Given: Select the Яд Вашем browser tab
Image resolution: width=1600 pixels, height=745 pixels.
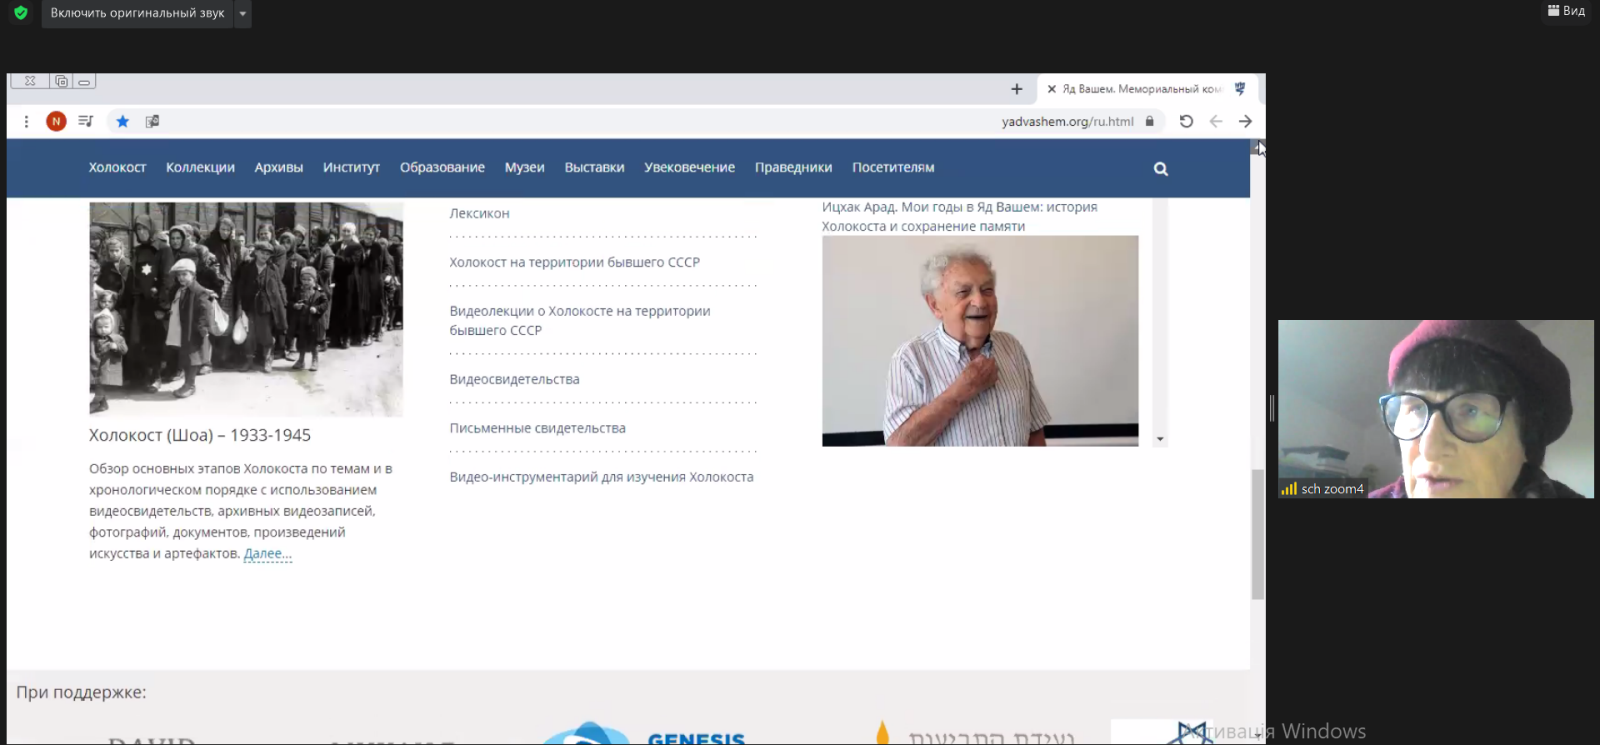Looking at the screenshot, I should (x=1140, y=89).
